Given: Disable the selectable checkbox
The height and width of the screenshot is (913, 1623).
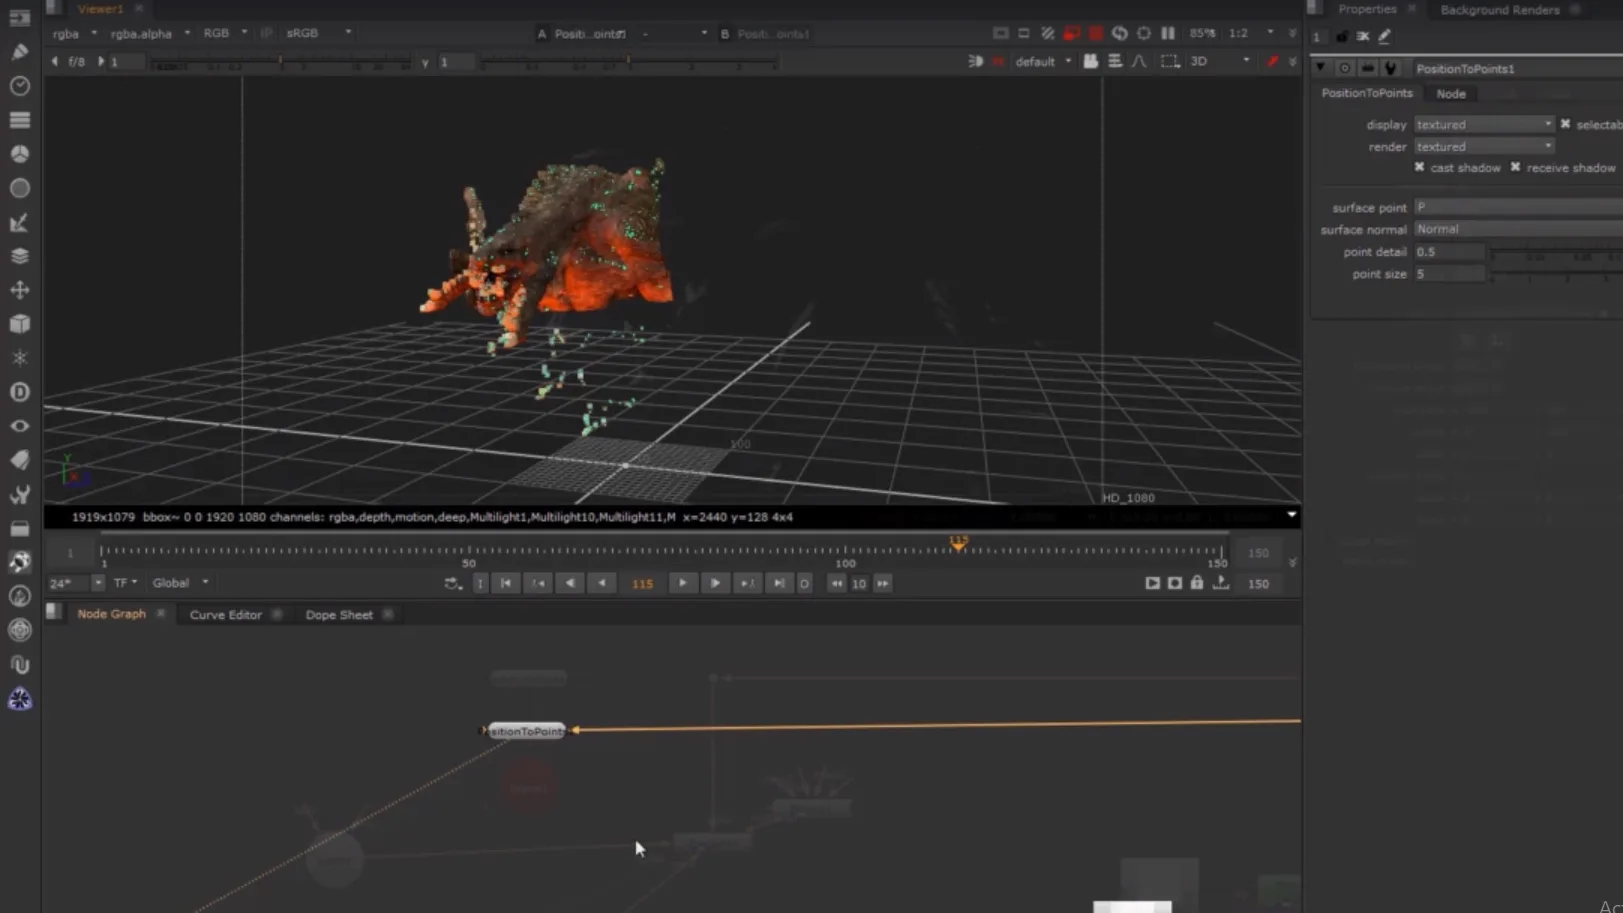Looking at the screenshot, I should [x=1565, y=124].
